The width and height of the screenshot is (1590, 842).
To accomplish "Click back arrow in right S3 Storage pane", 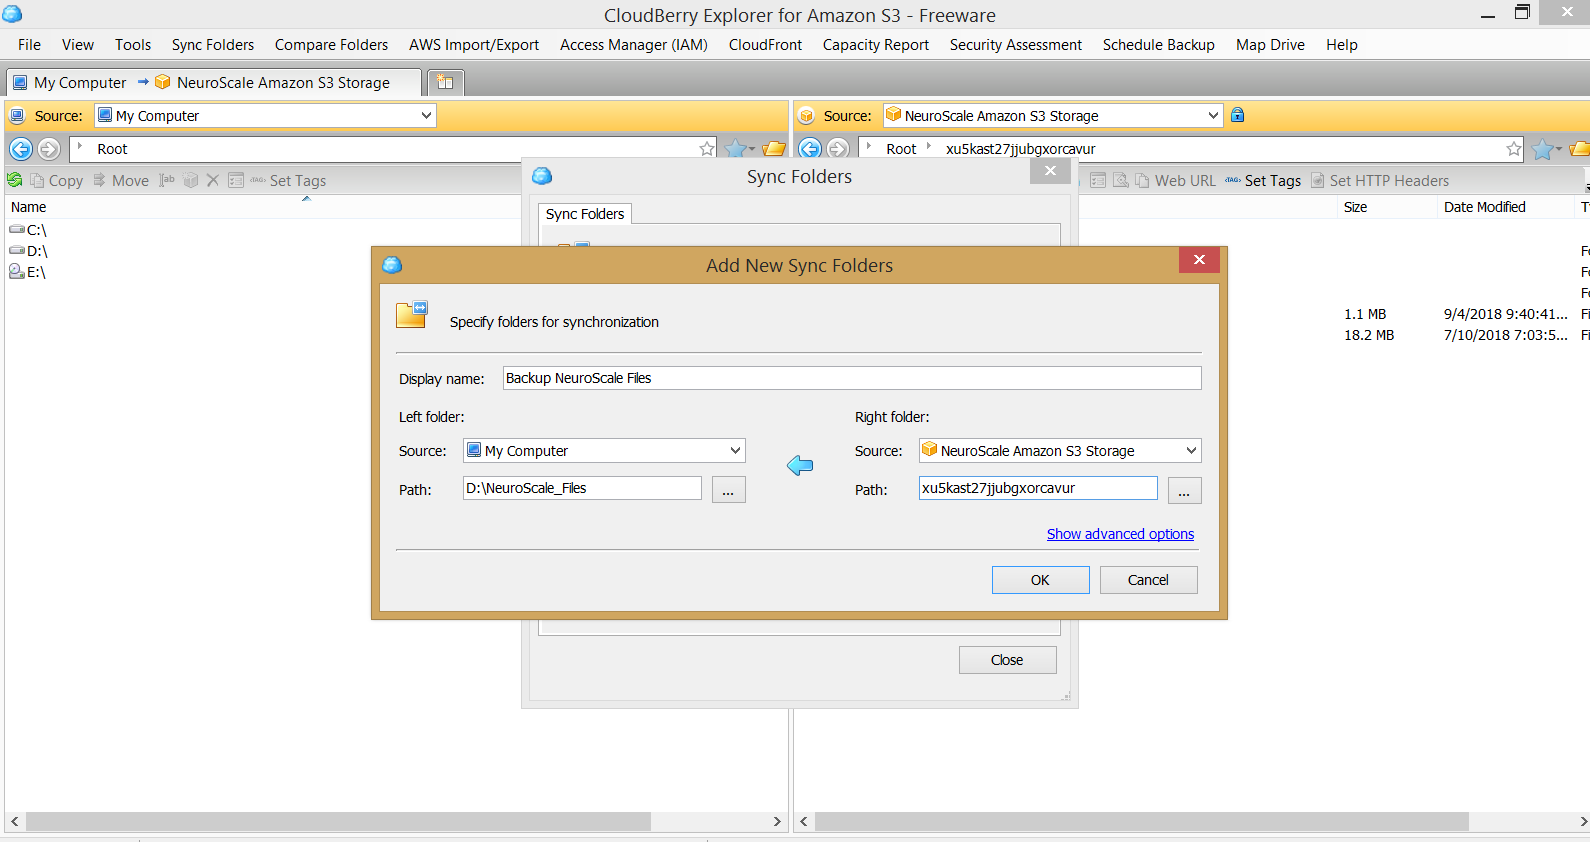I will point(810,149).
